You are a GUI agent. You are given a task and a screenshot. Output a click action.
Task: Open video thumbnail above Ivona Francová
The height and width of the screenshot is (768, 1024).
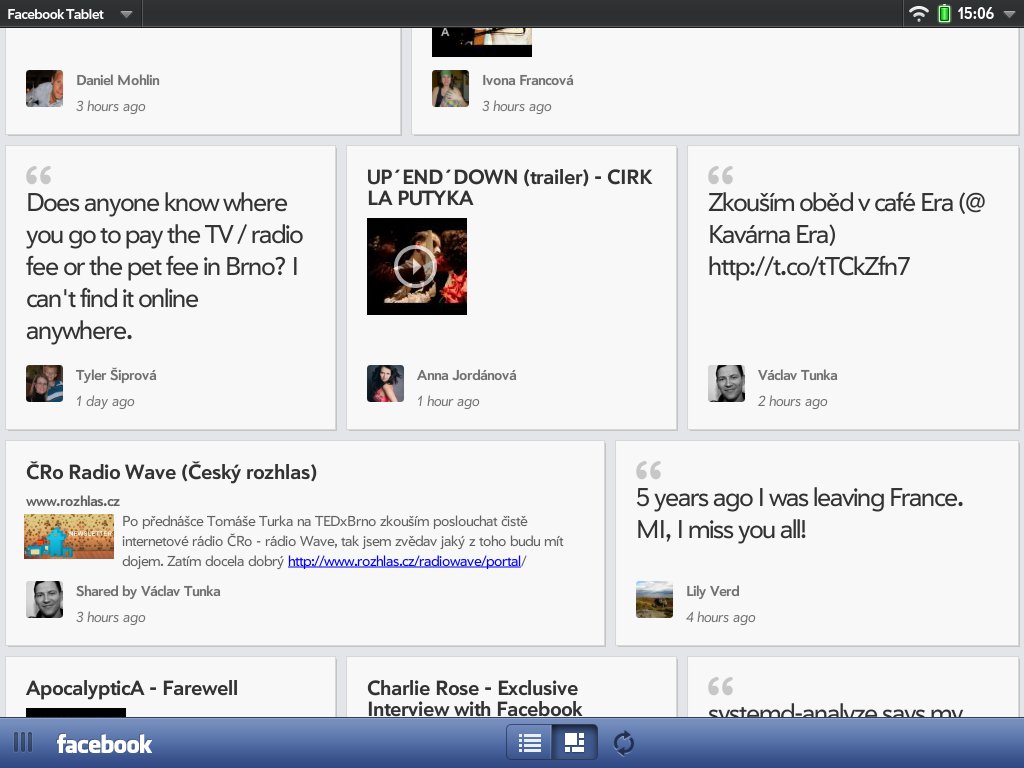[x=482, y=42]
